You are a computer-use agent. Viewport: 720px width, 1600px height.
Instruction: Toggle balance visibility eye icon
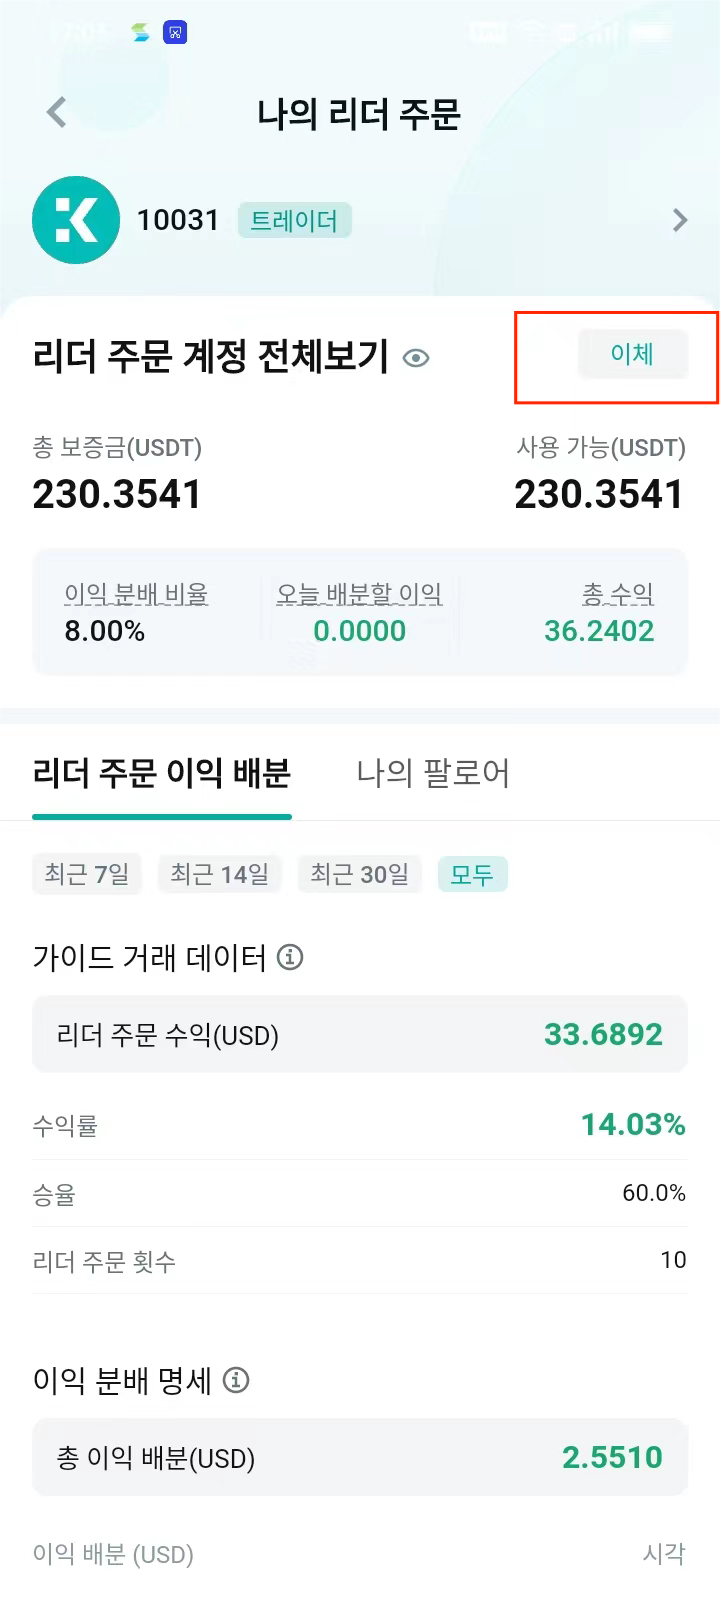pos(416,358)
